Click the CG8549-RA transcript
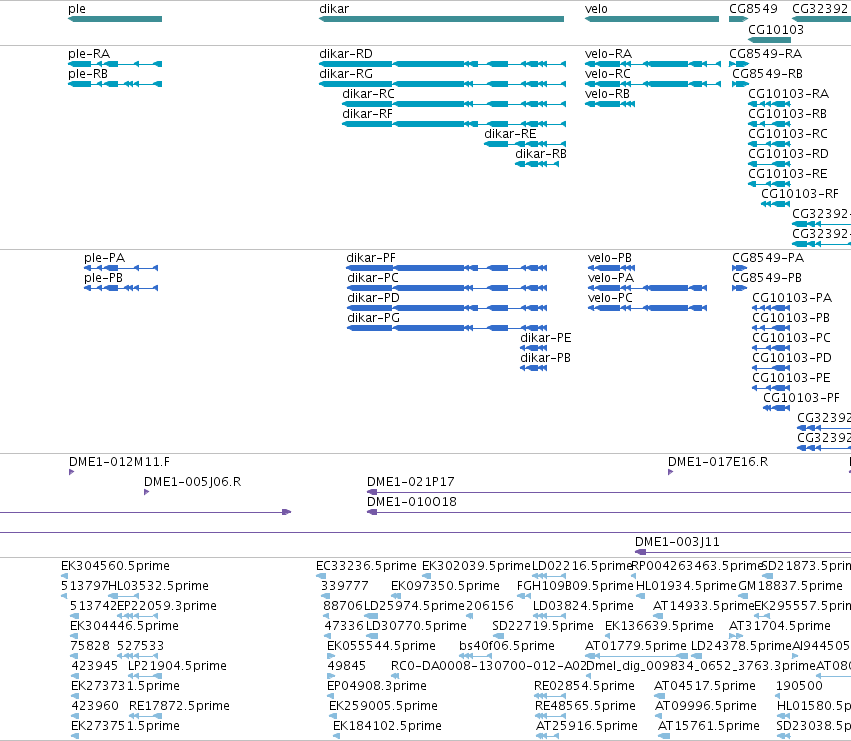 (739, 64)
